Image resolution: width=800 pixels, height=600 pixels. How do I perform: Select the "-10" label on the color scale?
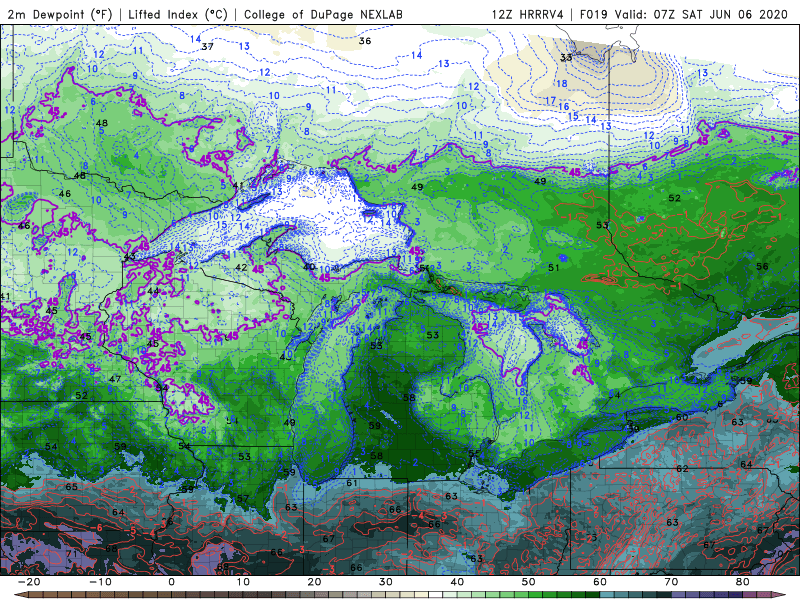(x=100, y=582)
